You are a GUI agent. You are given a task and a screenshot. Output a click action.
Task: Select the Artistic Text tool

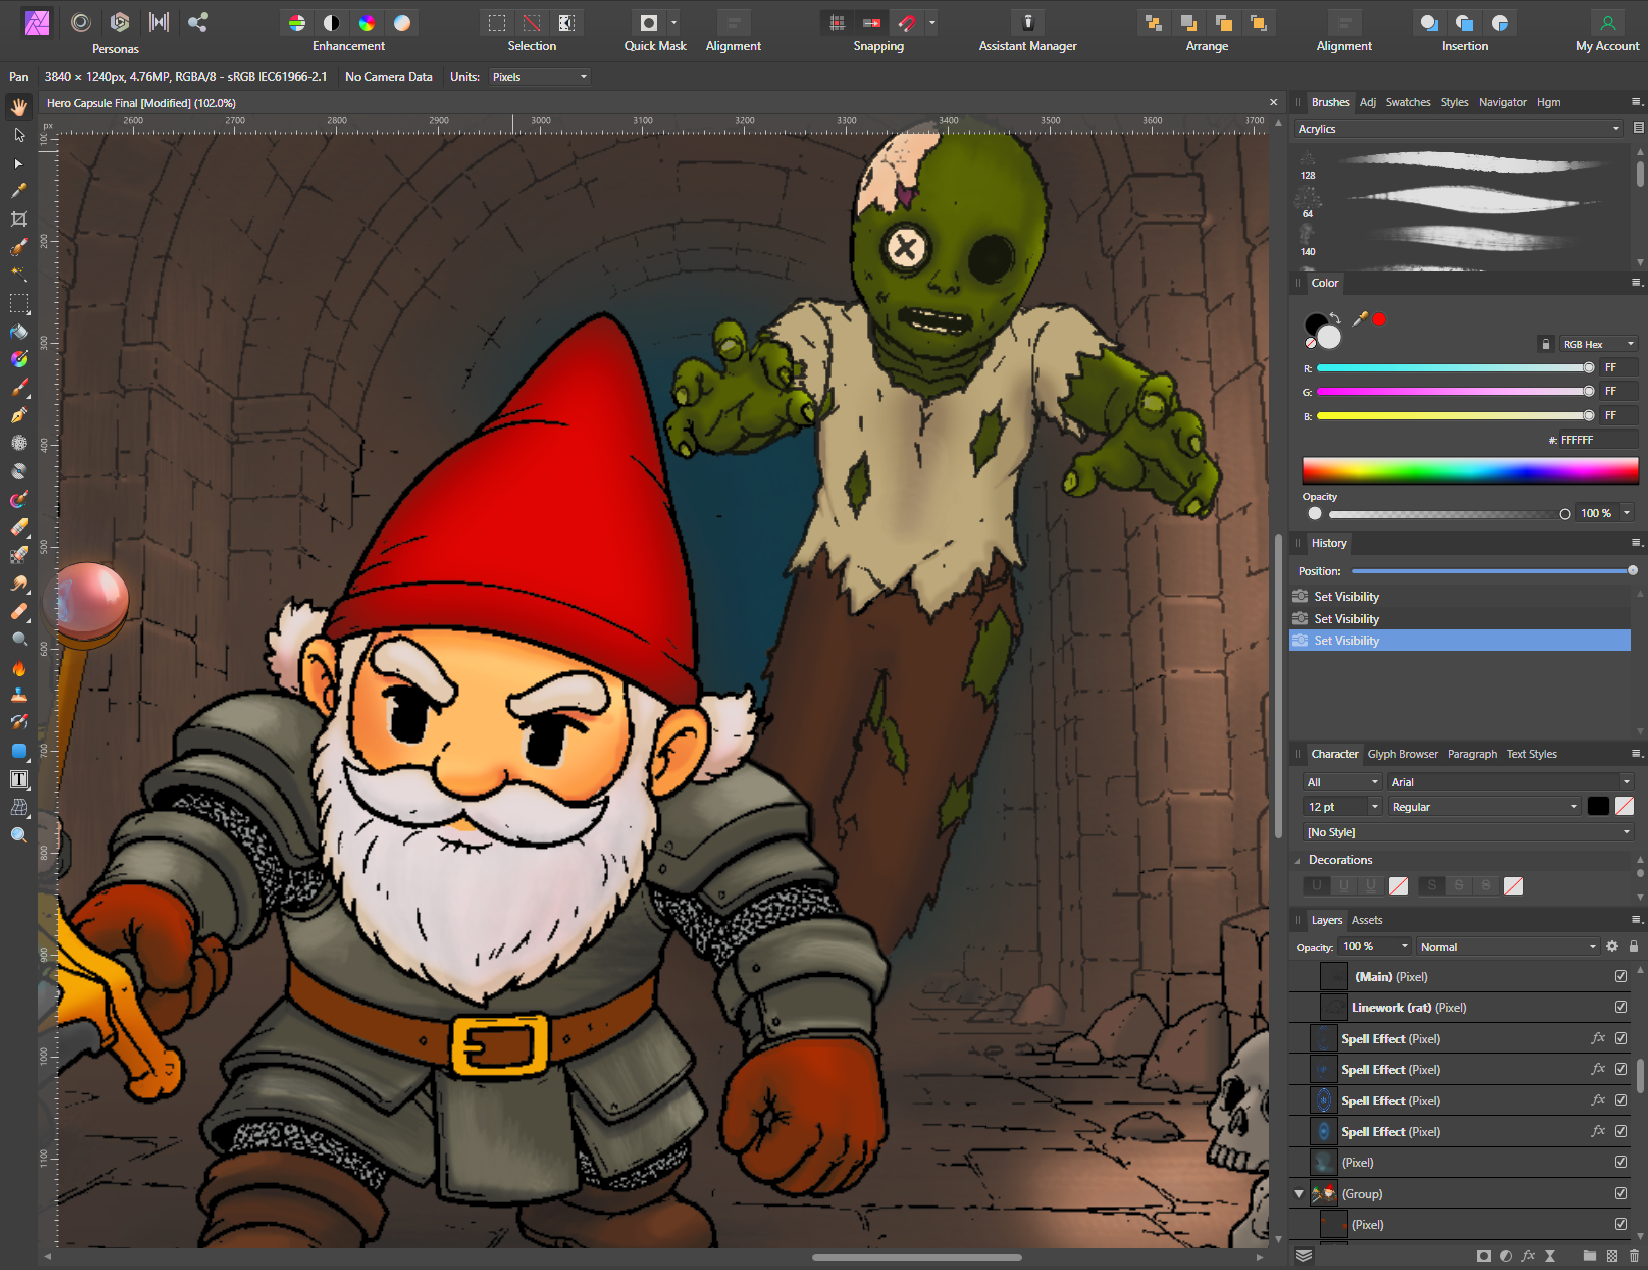point(18,779)
